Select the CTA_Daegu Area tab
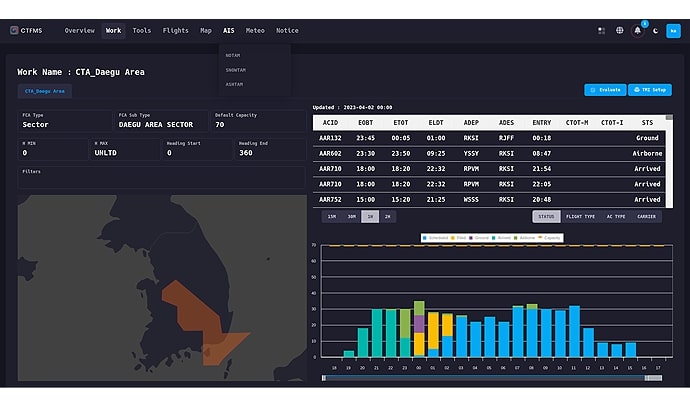Image resolution: width=690 pixels, height=407 pixels. pos(45,91)
